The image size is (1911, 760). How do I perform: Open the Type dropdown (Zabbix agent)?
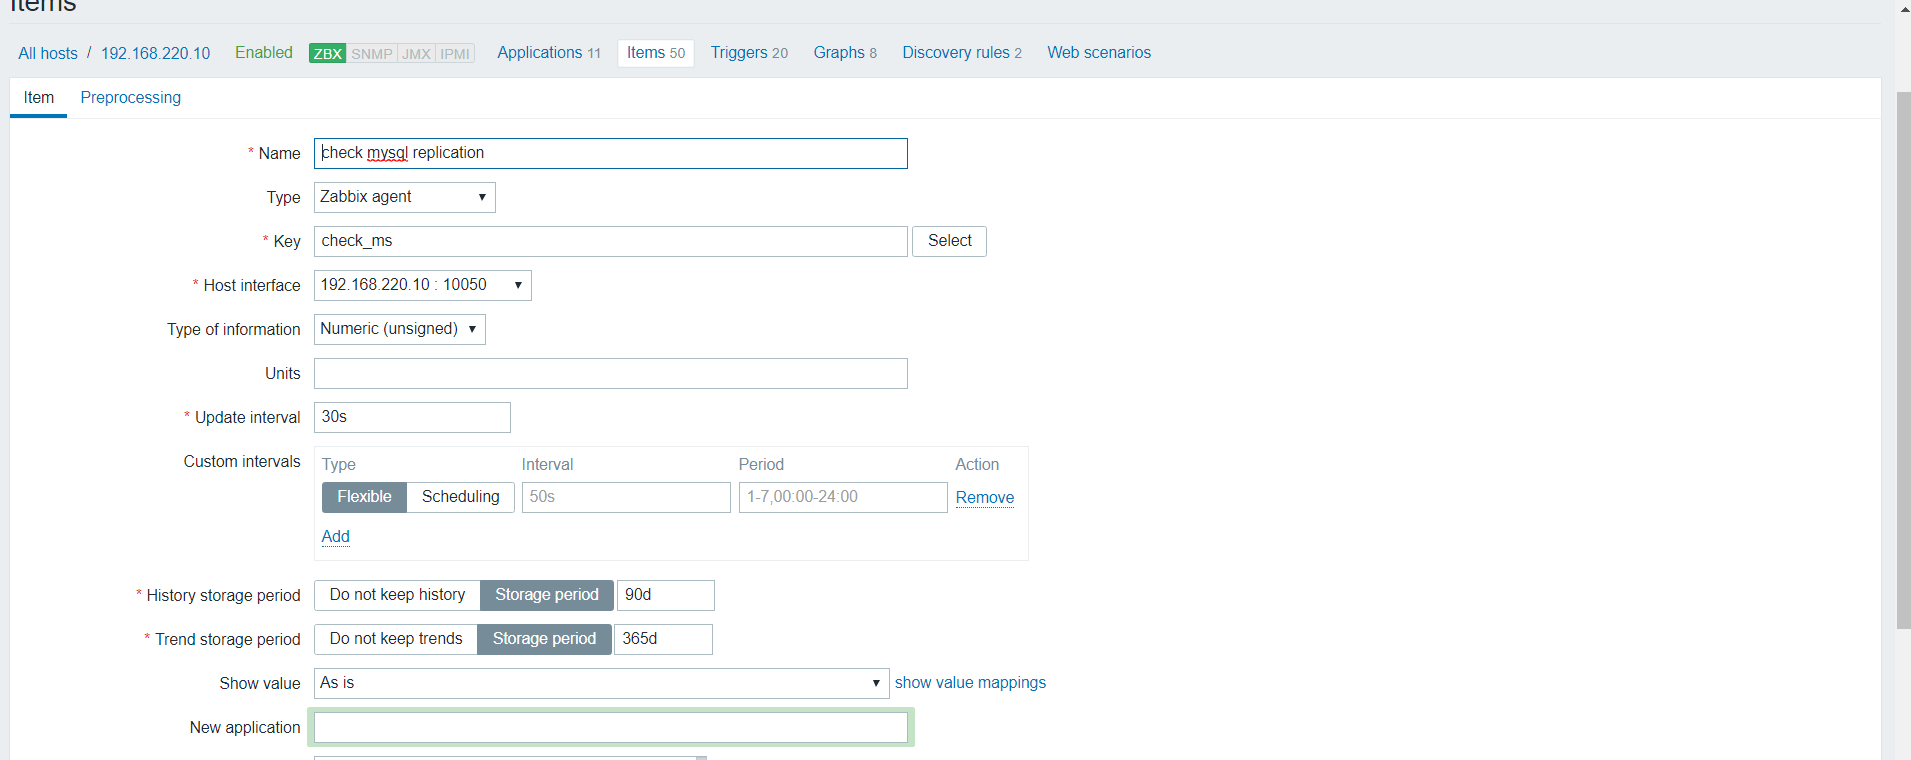click(404, 197)
